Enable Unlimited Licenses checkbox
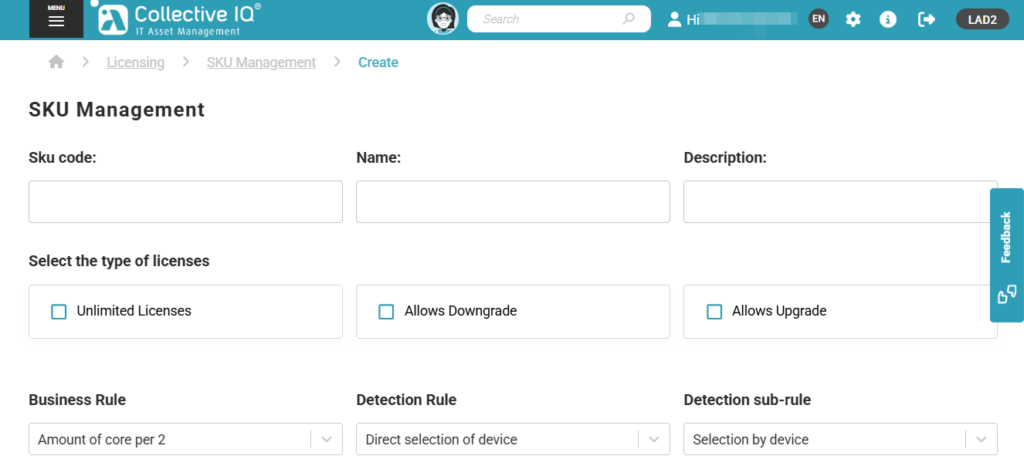Viewport: 1024px width, 466px height. click(x=59, y=311)
